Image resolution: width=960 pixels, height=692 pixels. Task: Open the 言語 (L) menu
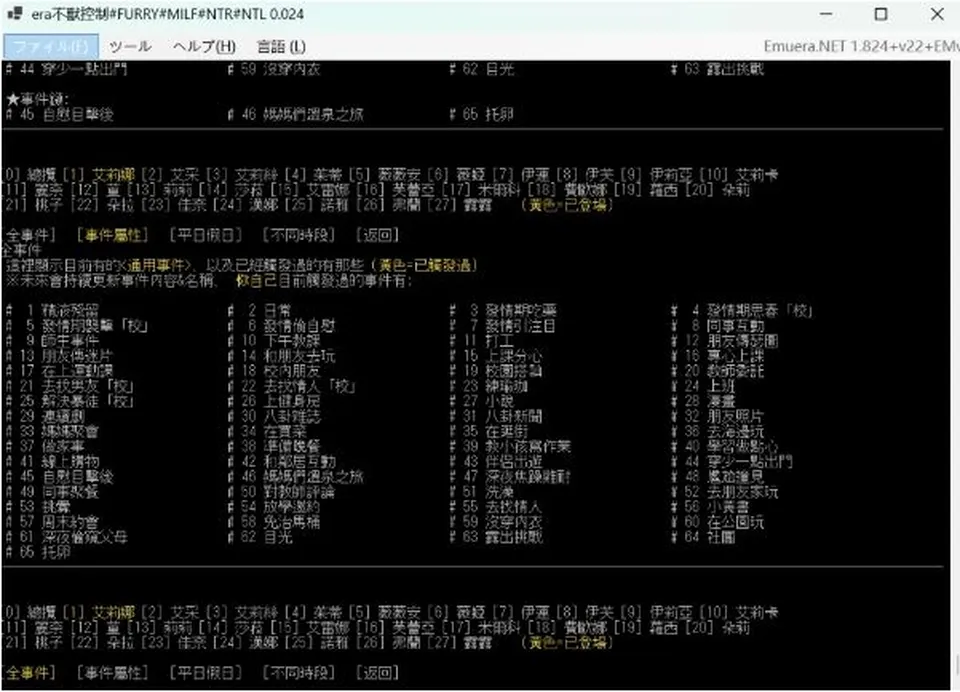(x=281, y=47)
